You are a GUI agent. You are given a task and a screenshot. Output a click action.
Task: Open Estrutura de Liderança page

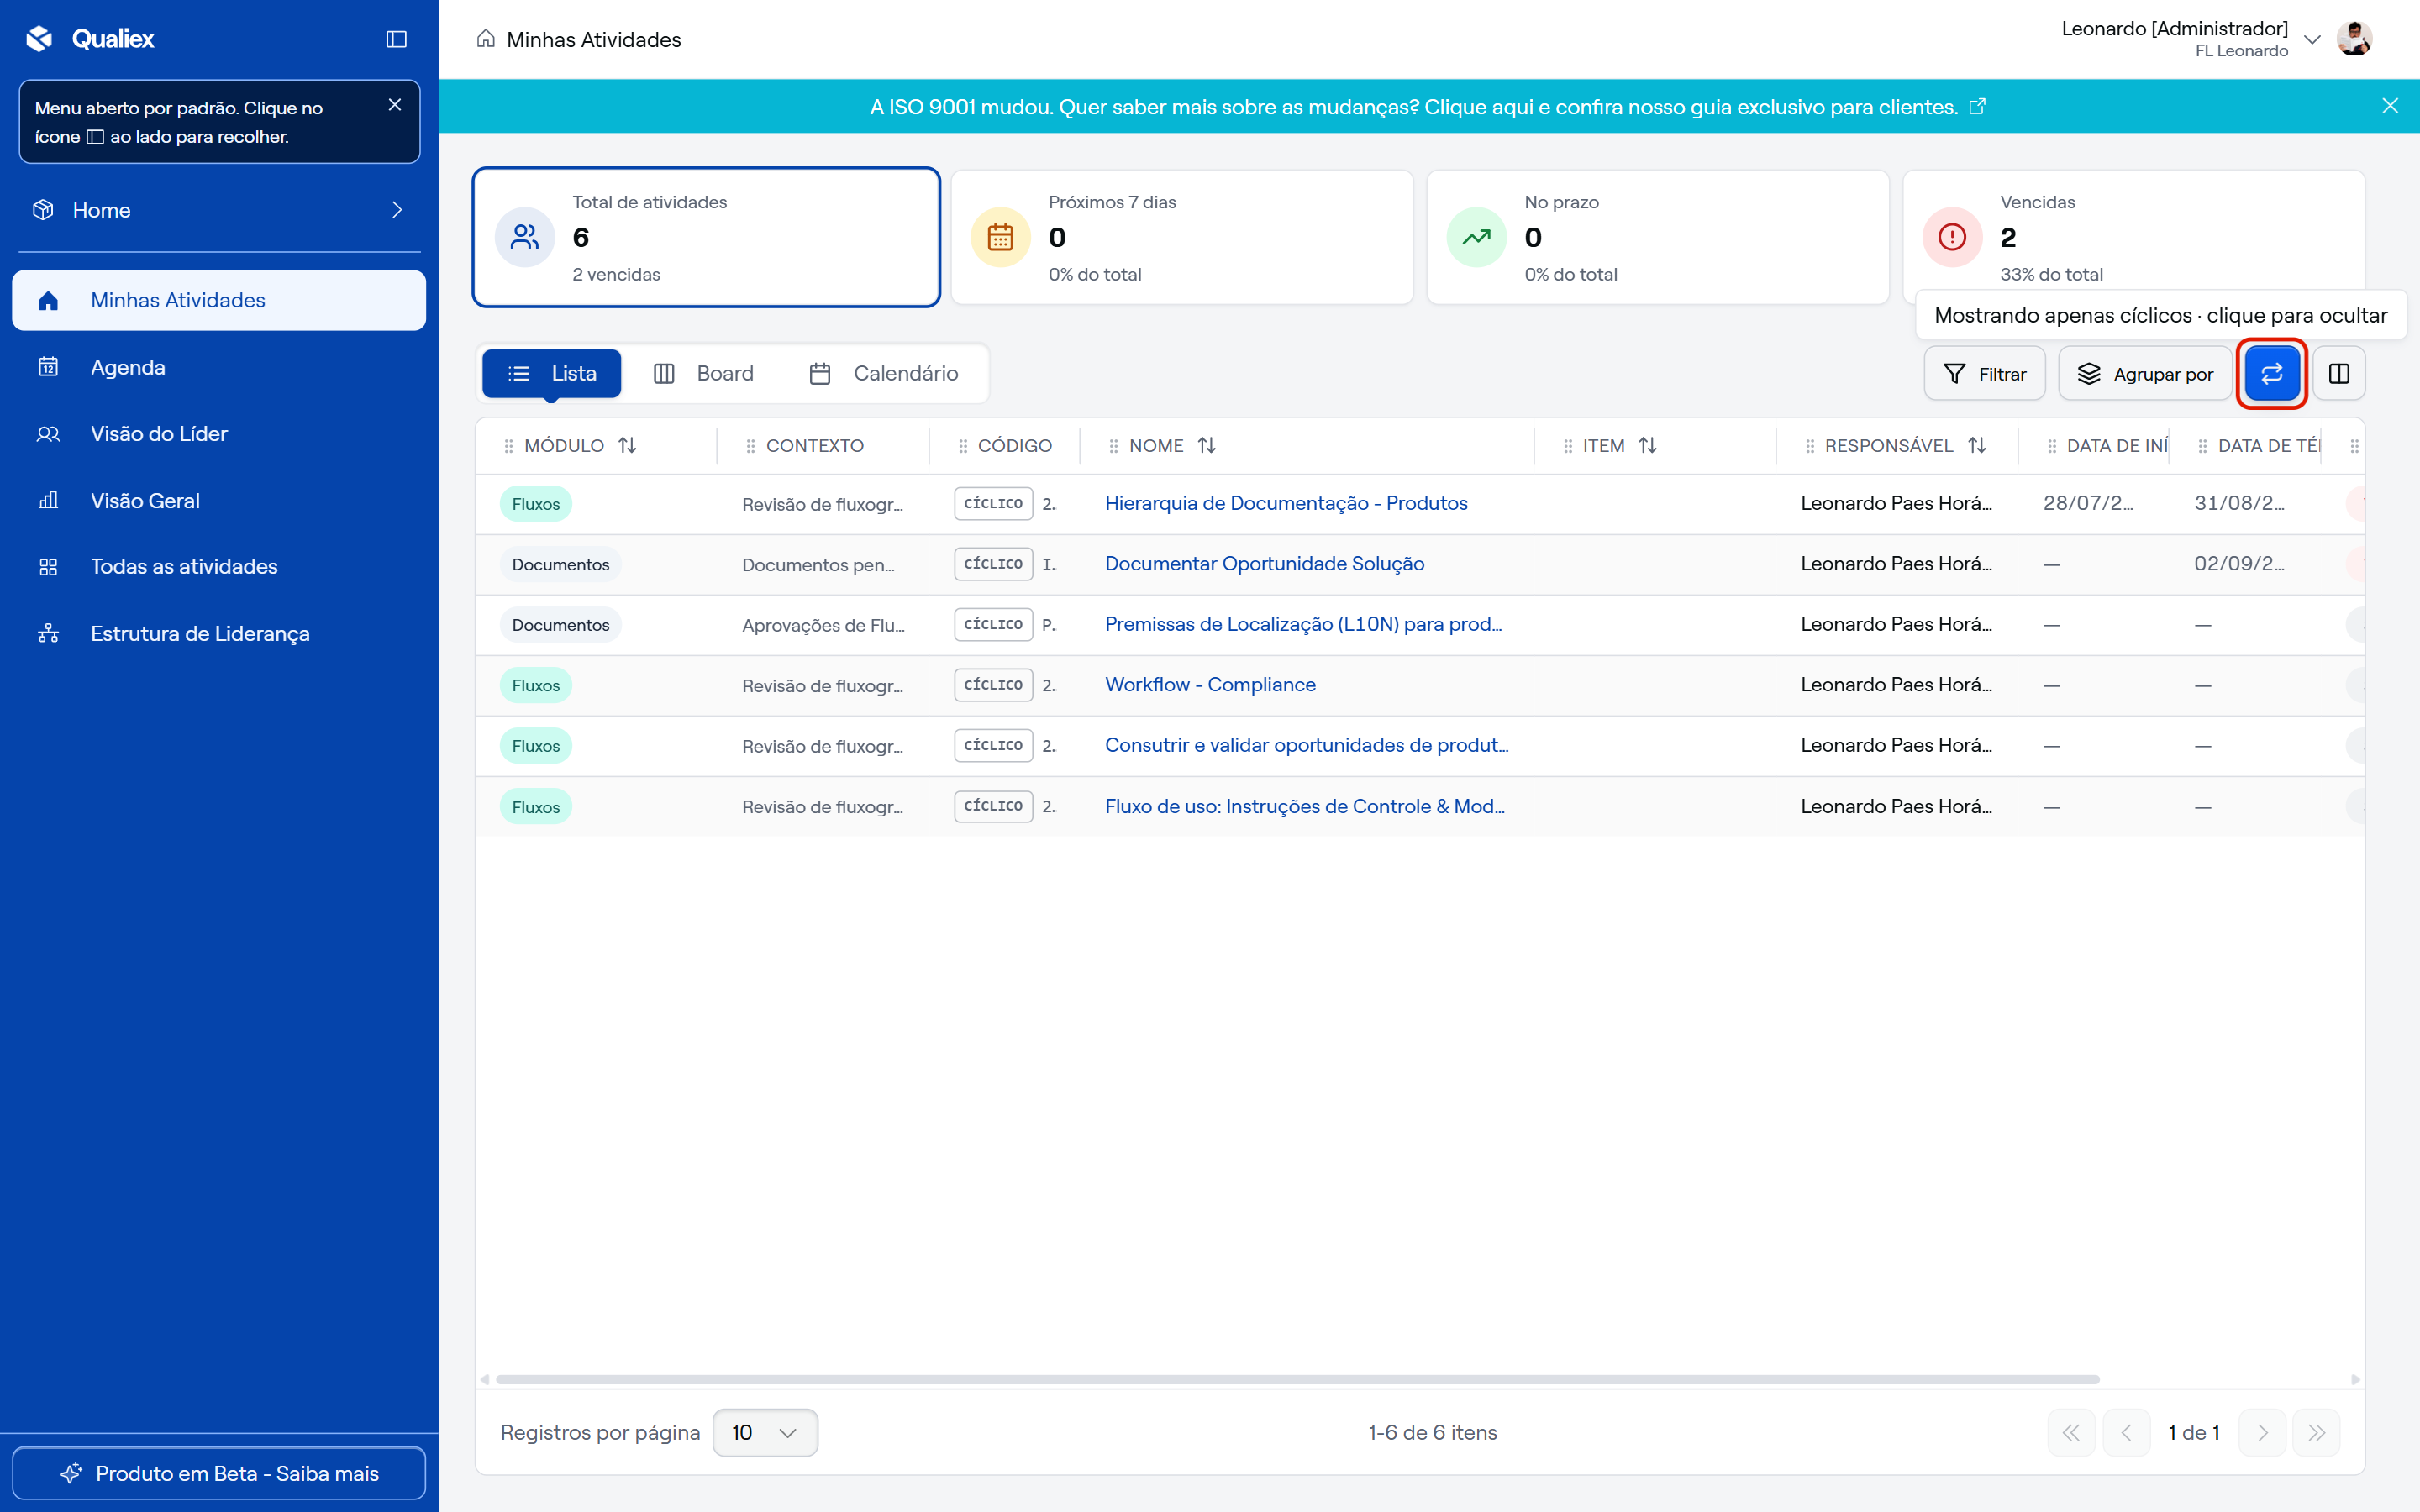[x=219, y=634]
